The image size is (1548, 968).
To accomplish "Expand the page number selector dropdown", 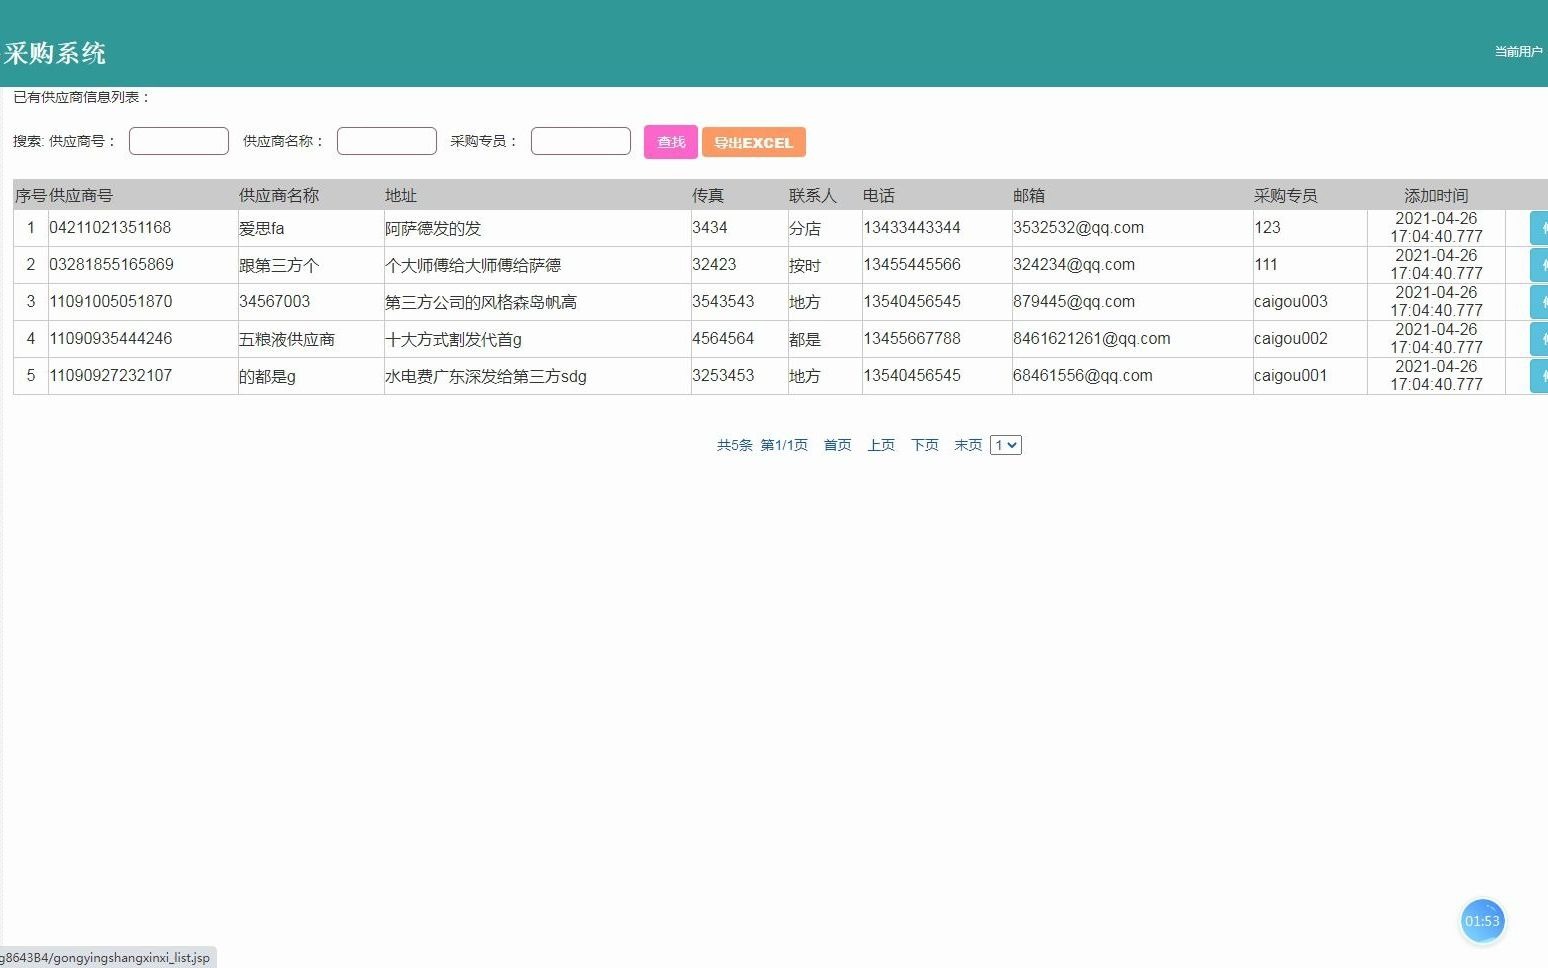I will tap(1005, 444).
